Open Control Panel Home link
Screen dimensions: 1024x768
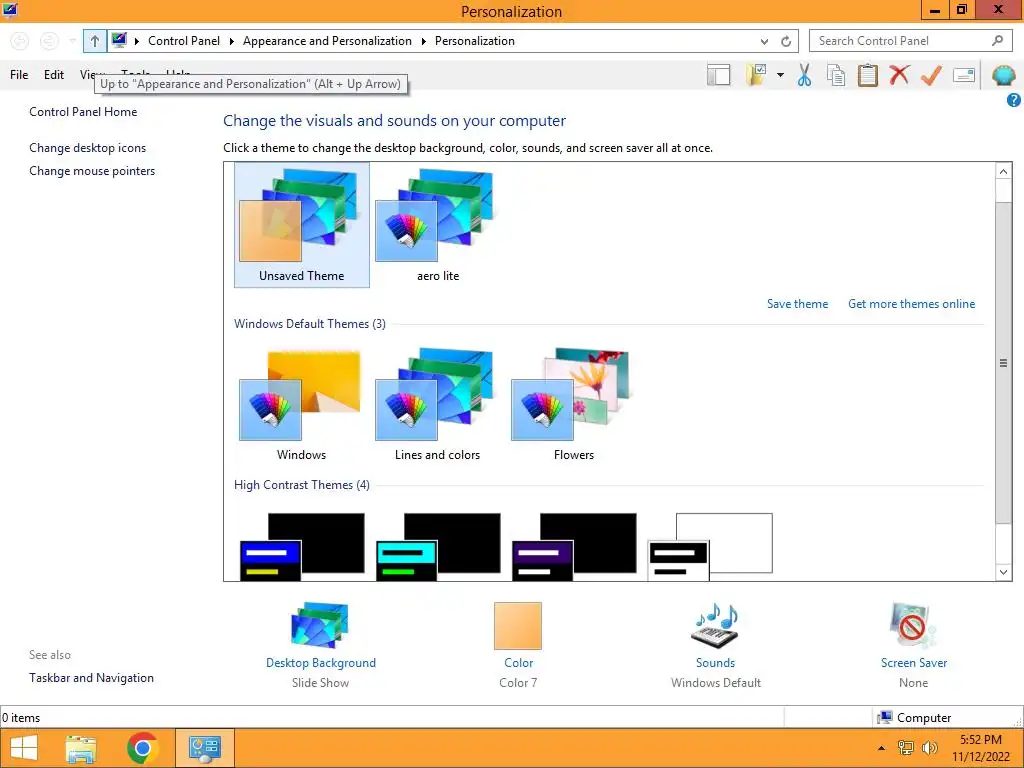point(83,112)
